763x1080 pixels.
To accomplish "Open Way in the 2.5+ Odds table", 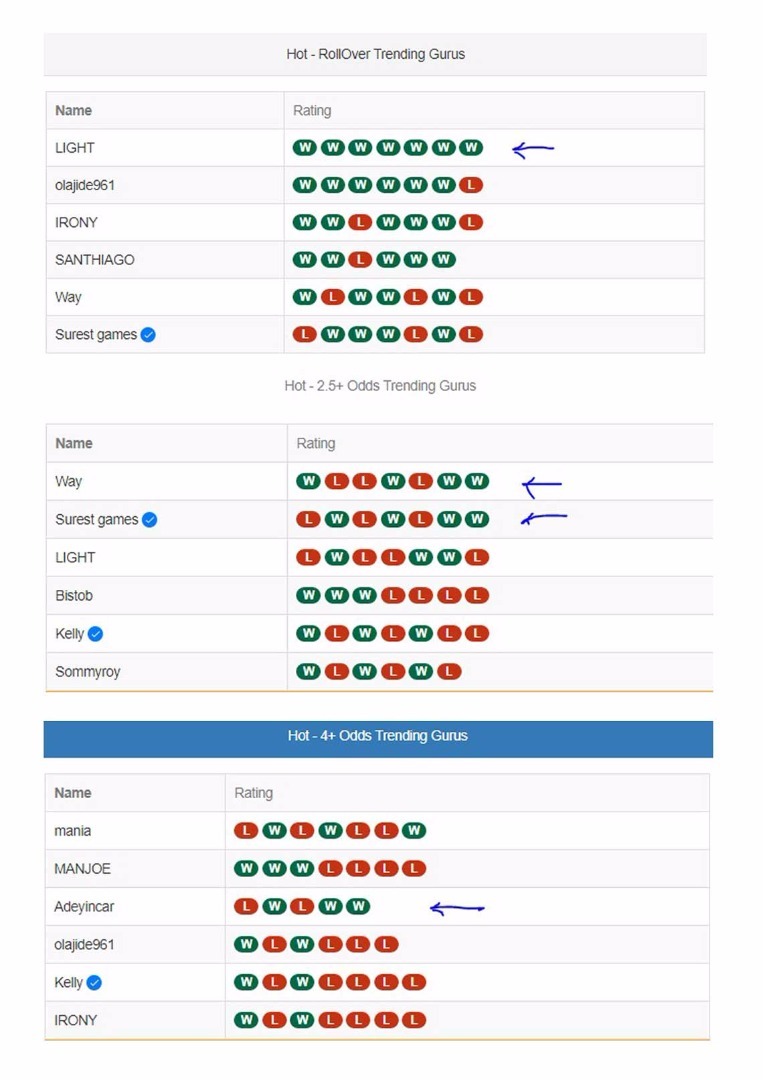I will click(x=68, y=481).
